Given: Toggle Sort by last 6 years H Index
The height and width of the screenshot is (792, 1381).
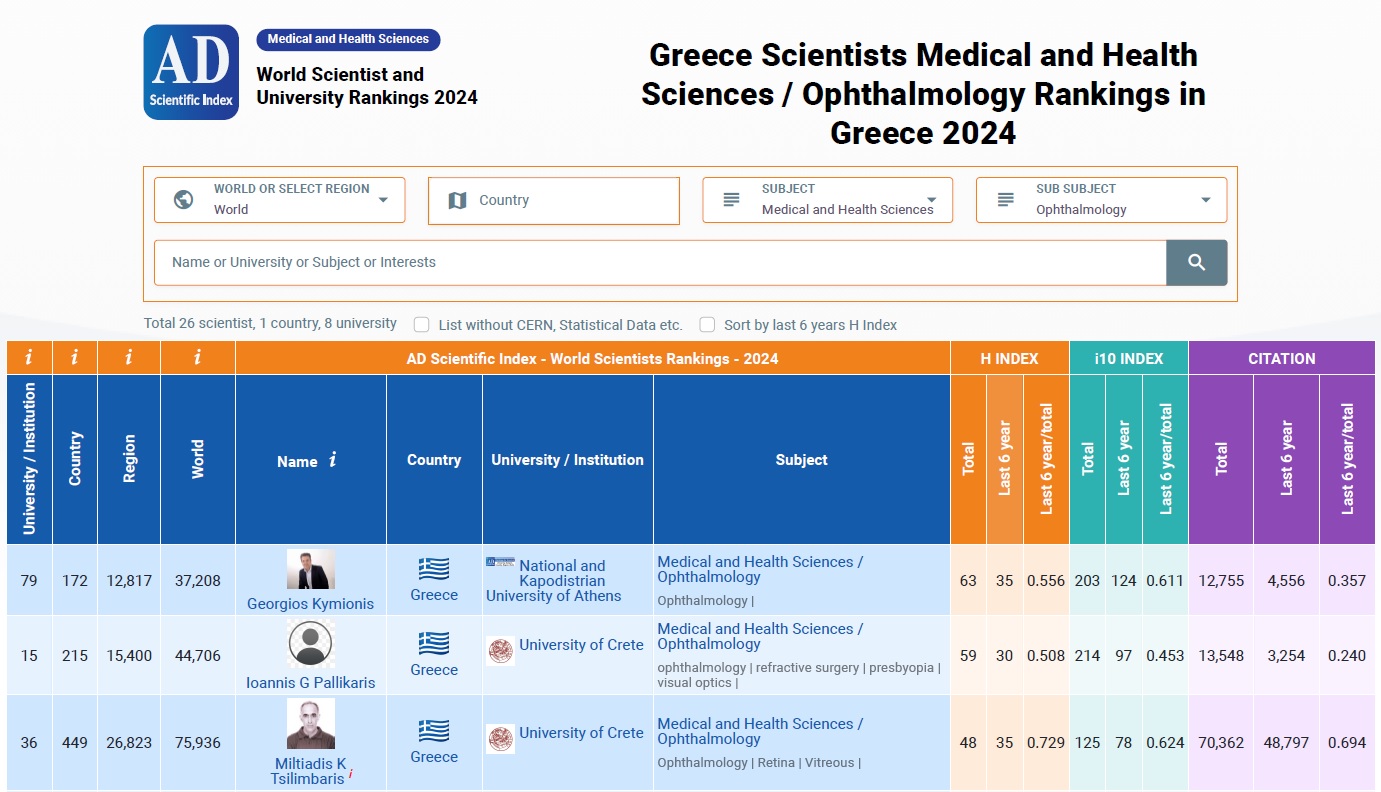Looking at the screenshot, I should tap(707, 325).
